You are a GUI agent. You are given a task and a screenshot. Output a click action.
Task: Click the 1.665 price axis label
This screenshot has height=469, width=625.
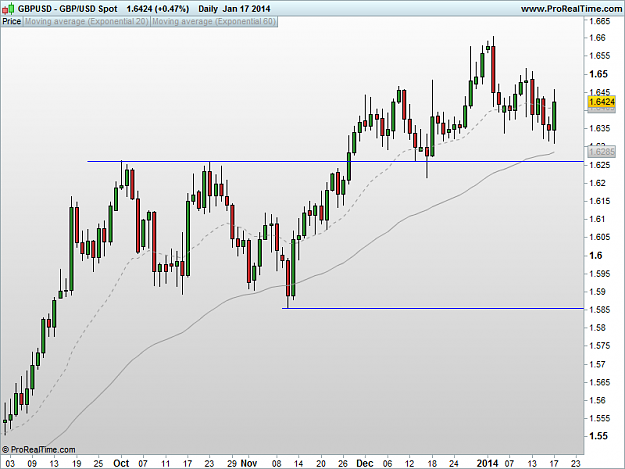pos(600,22)
